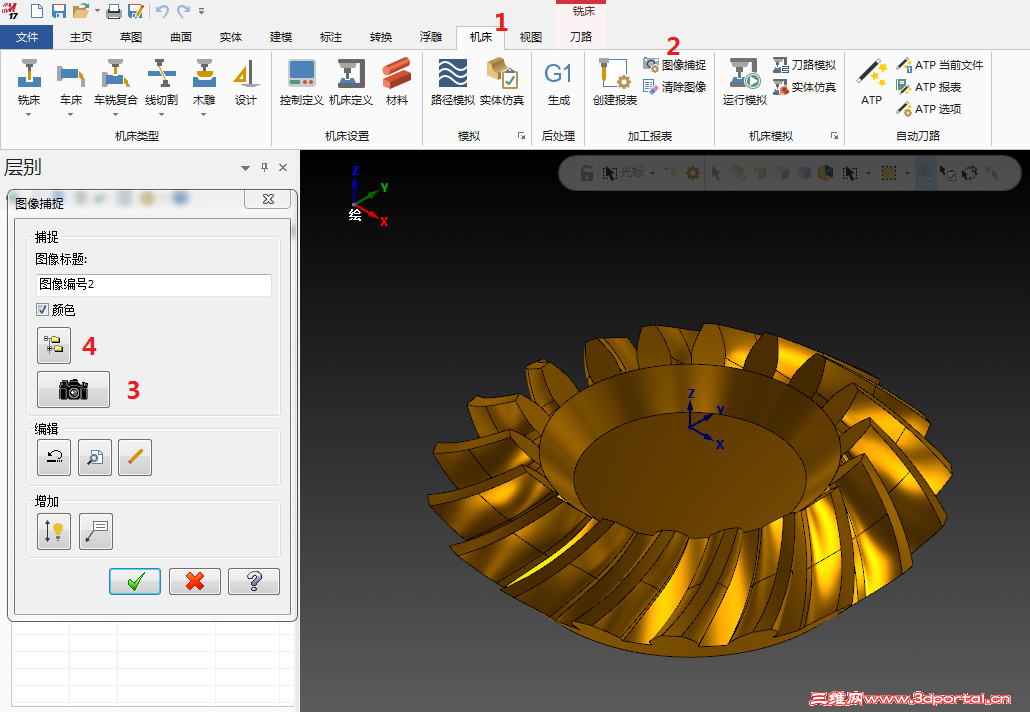Click G1 生成 post-process button
This screenshot has height=712, width=1030.
[558, 82]
